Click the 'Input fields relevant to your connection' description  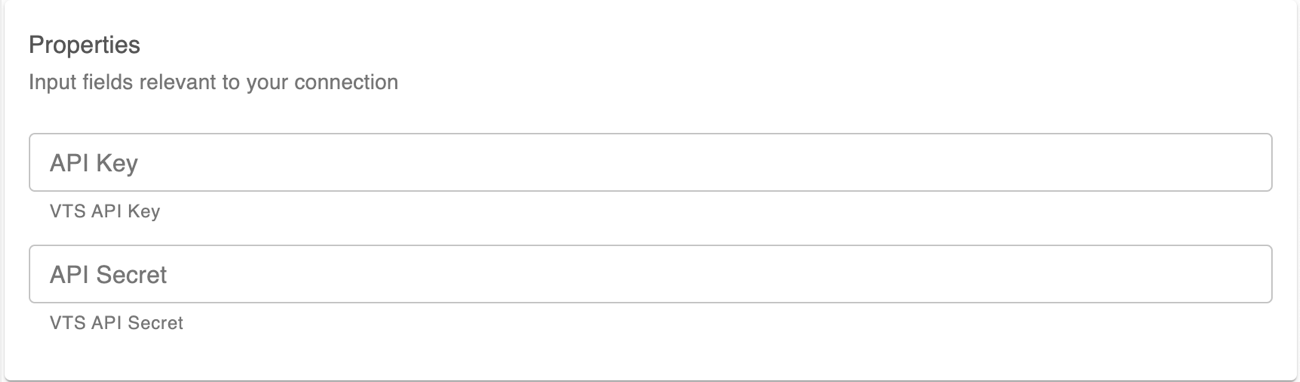tap(214, 82)
